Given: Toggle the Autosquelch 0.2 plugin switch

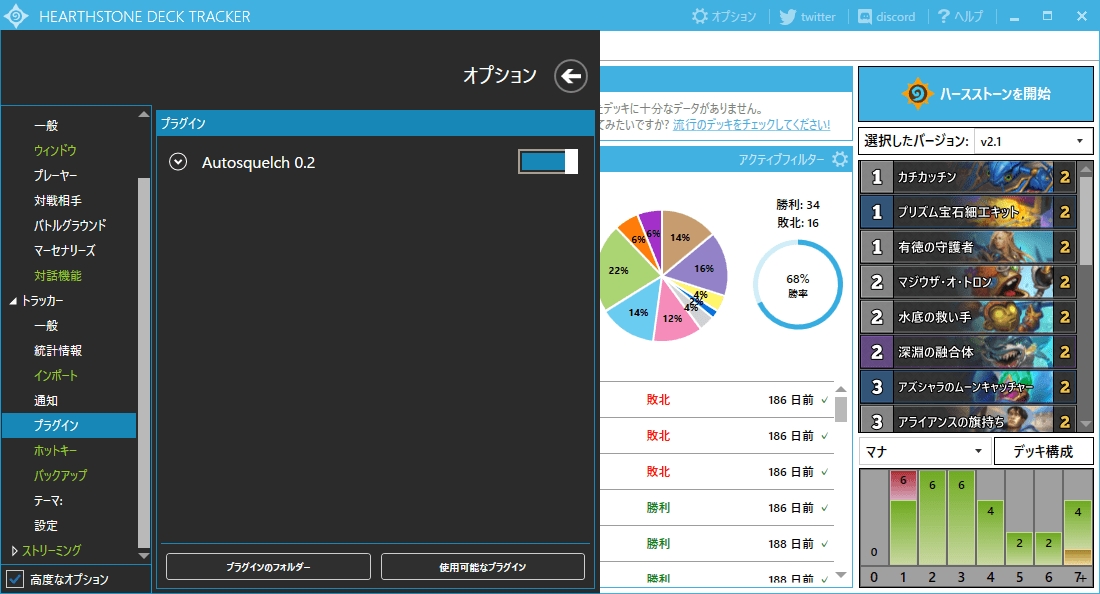Looking at the screenshot, I should (x=548, y=161).
